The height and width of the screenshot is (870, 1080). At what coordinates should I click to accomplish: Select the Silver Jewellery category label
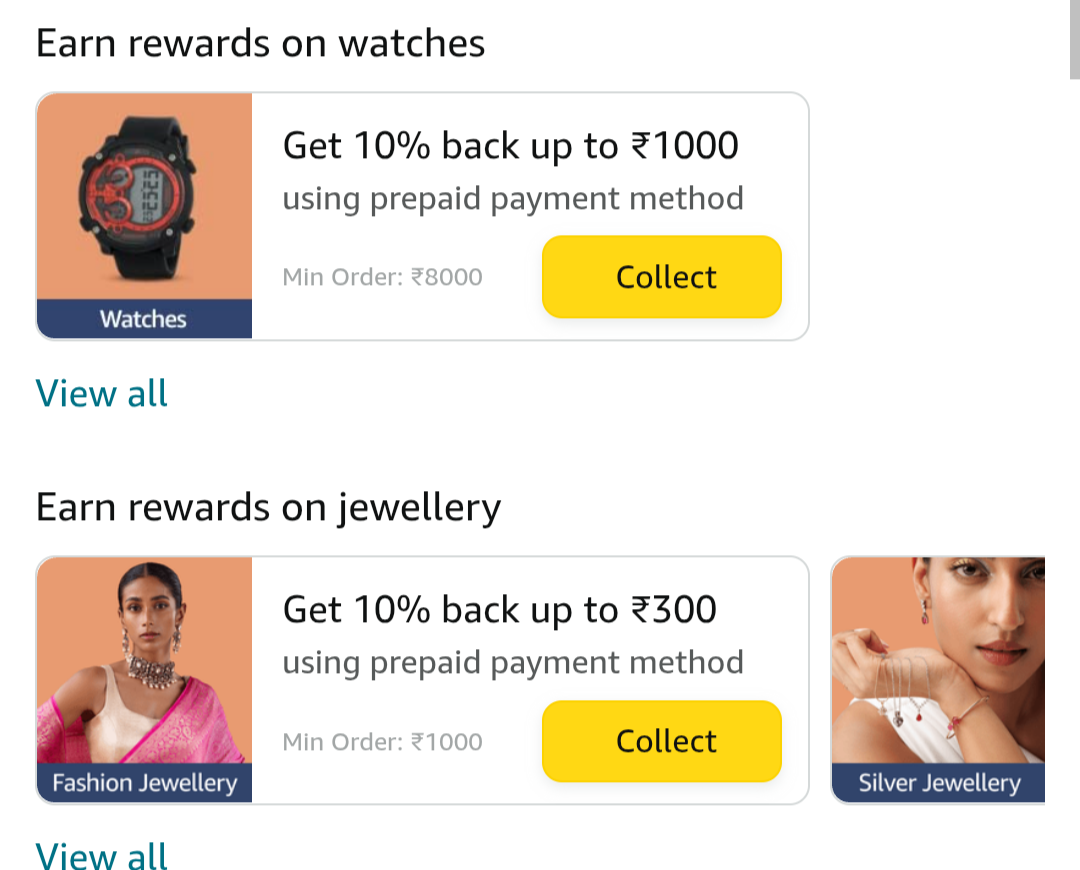pos(938,782)
